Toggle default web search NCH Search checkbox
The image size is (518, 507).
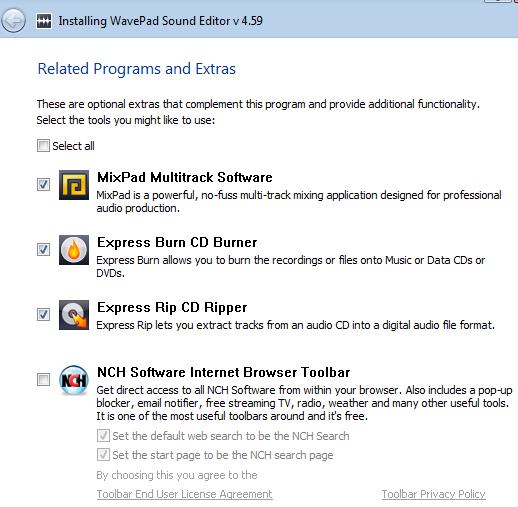click(103, 436)
